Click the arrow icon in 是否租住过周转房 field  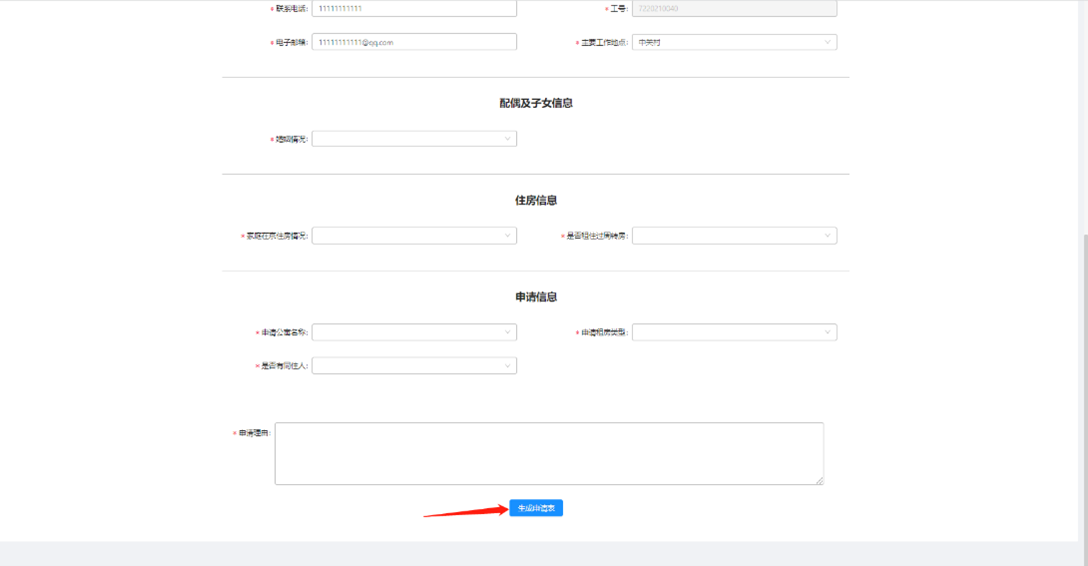tap(827, 236)
